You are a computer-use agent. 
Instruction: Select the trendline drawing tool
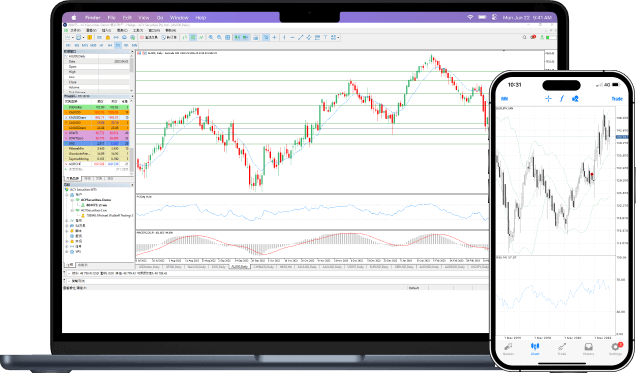301,37
